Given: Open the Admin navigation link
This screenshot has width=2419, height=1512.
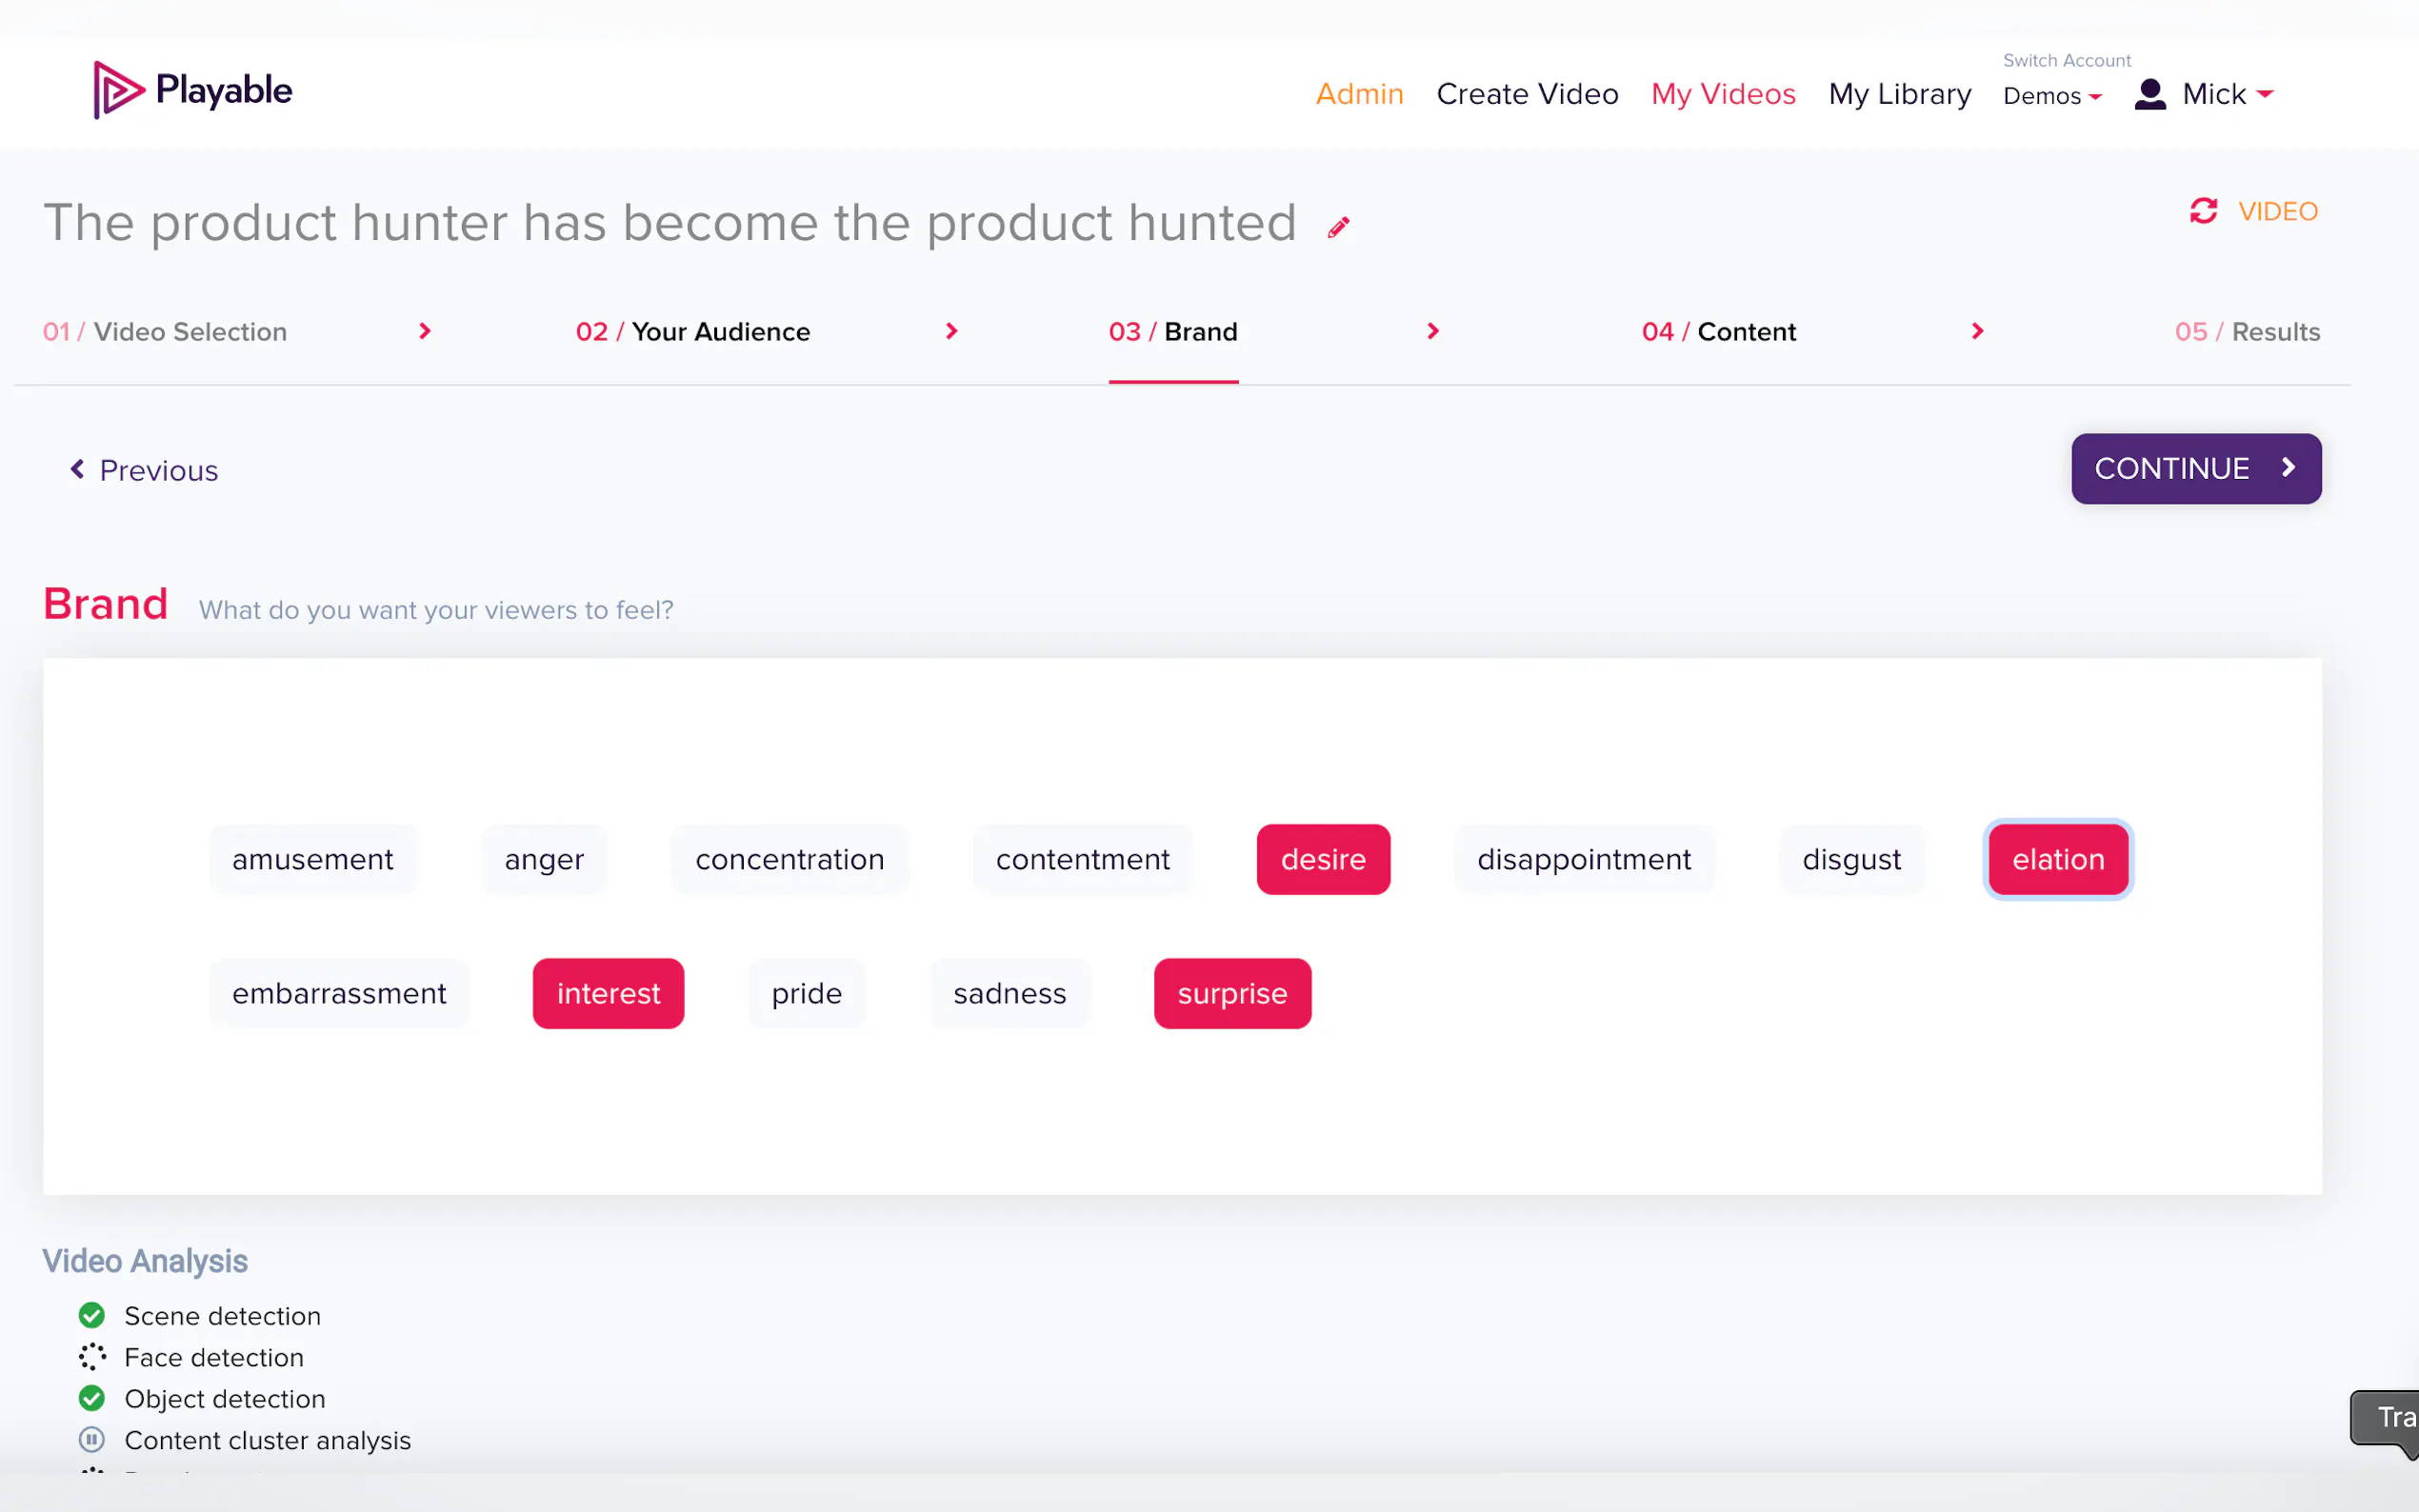Looking at the screenshot, I should tap(1359, 94).
